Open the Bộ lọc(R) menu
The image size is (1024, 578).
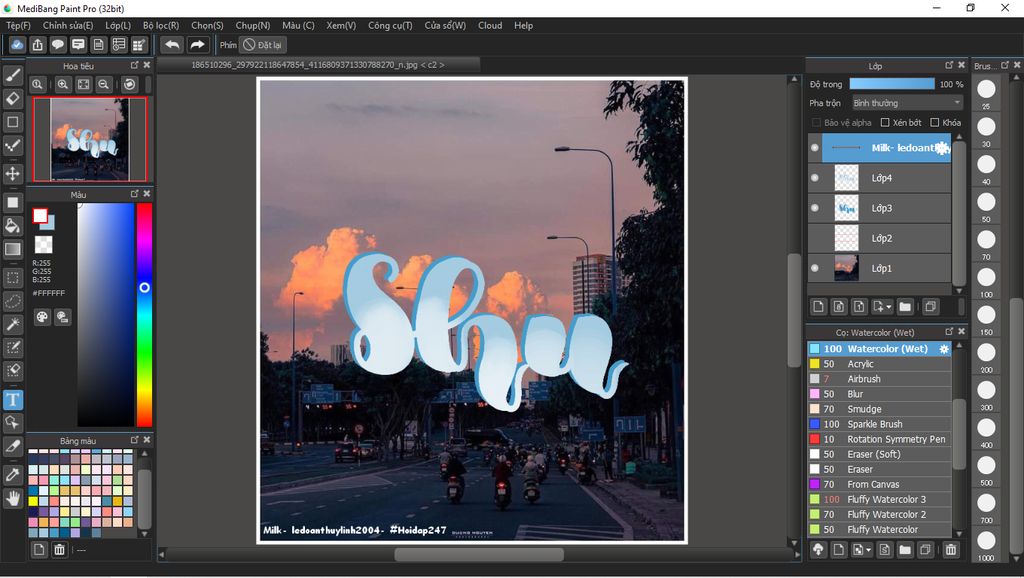[x=161, y=25]
